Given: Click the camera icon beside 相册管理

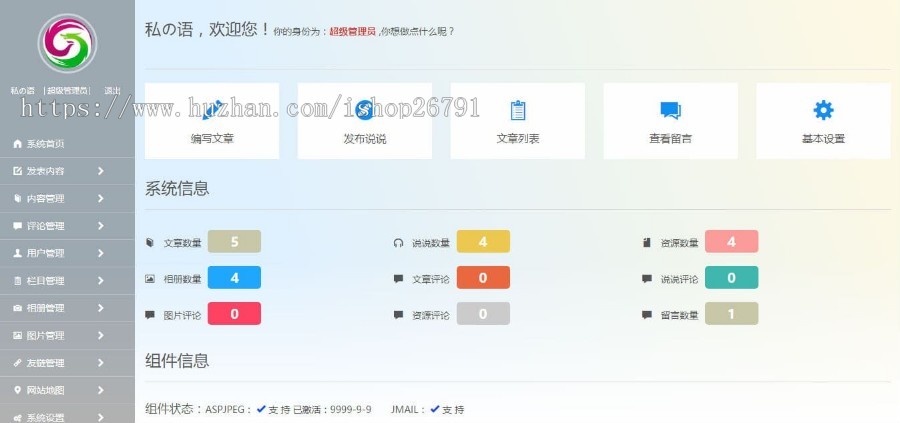Looking at the screenshot, I should 17,308.
